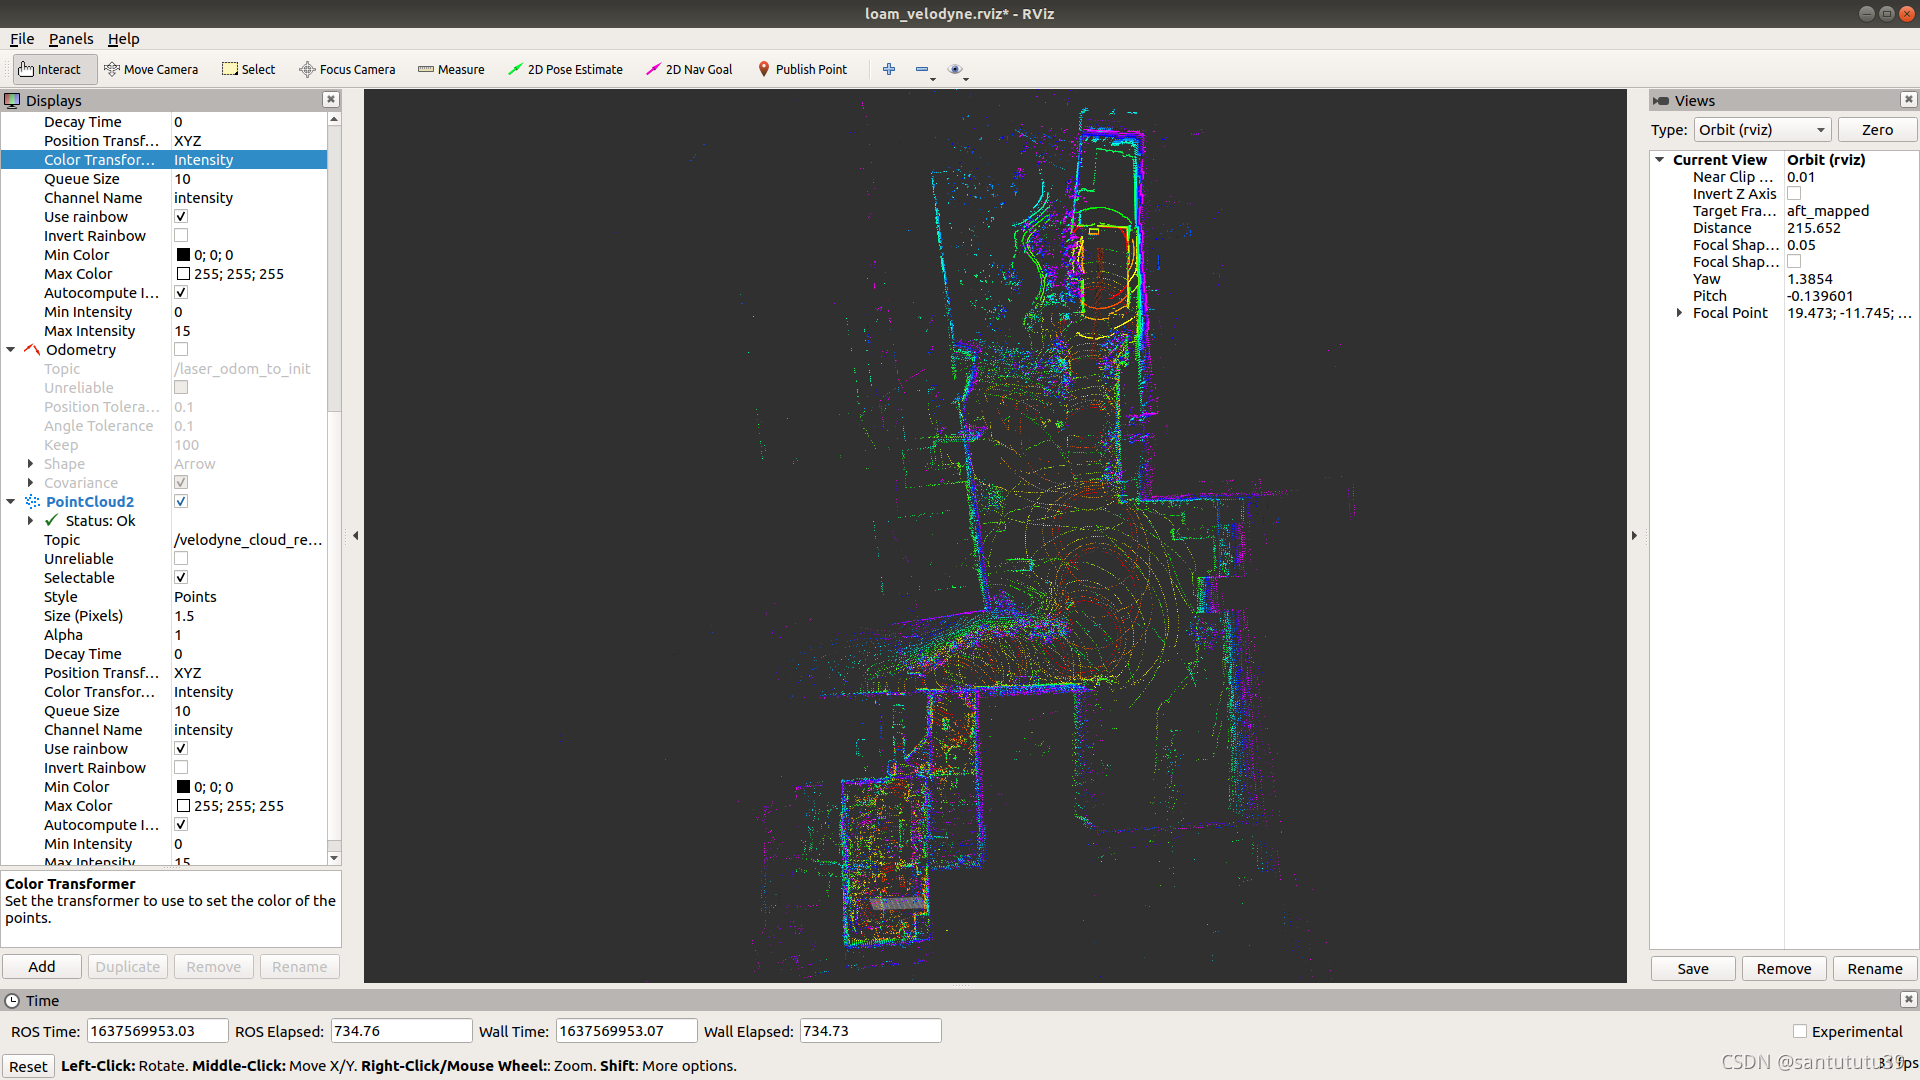Select the Interact tool
Image resolution: width=1920 pixels, height=1080 pixels.
[x=50, y=69]
